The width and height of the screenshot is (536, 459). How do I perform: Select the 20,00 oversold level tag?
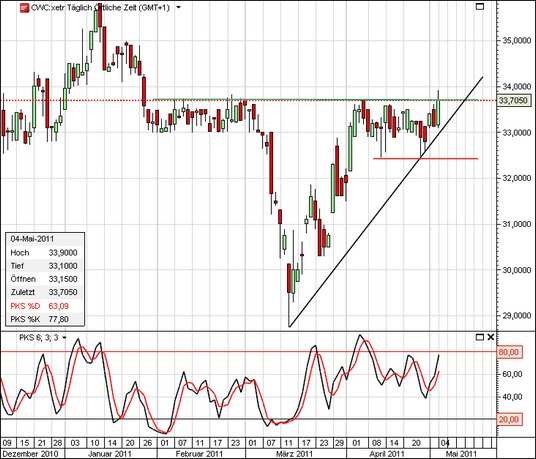click(509, 419)
